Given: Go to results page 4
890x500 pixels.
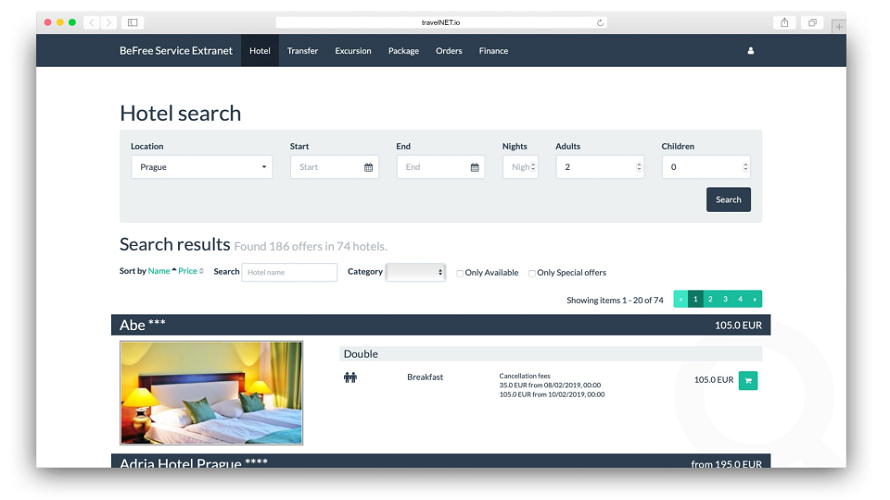Looking at the screenshot, I should pyautogui.click(x=740, y=299).
